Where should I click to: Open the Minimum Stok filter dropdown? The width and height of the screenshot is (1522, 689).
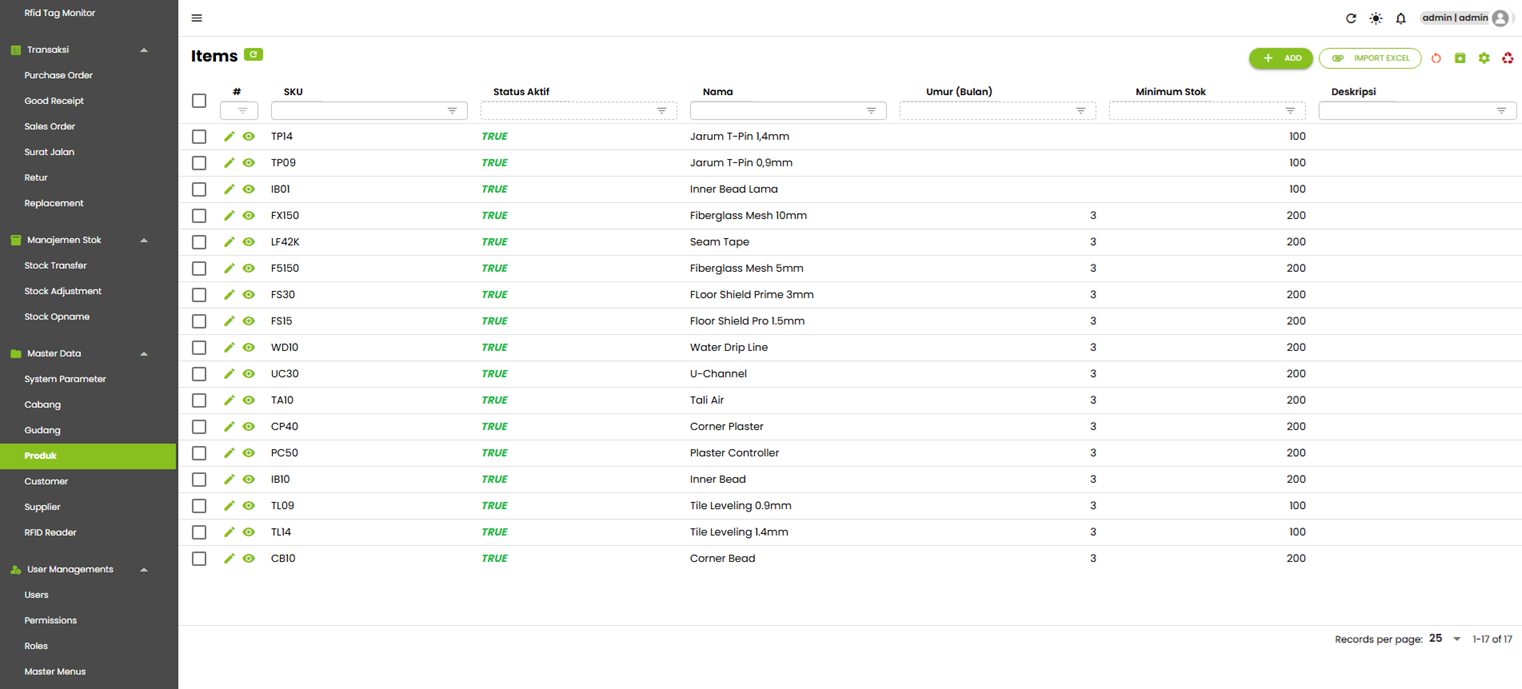point(1207,111)
